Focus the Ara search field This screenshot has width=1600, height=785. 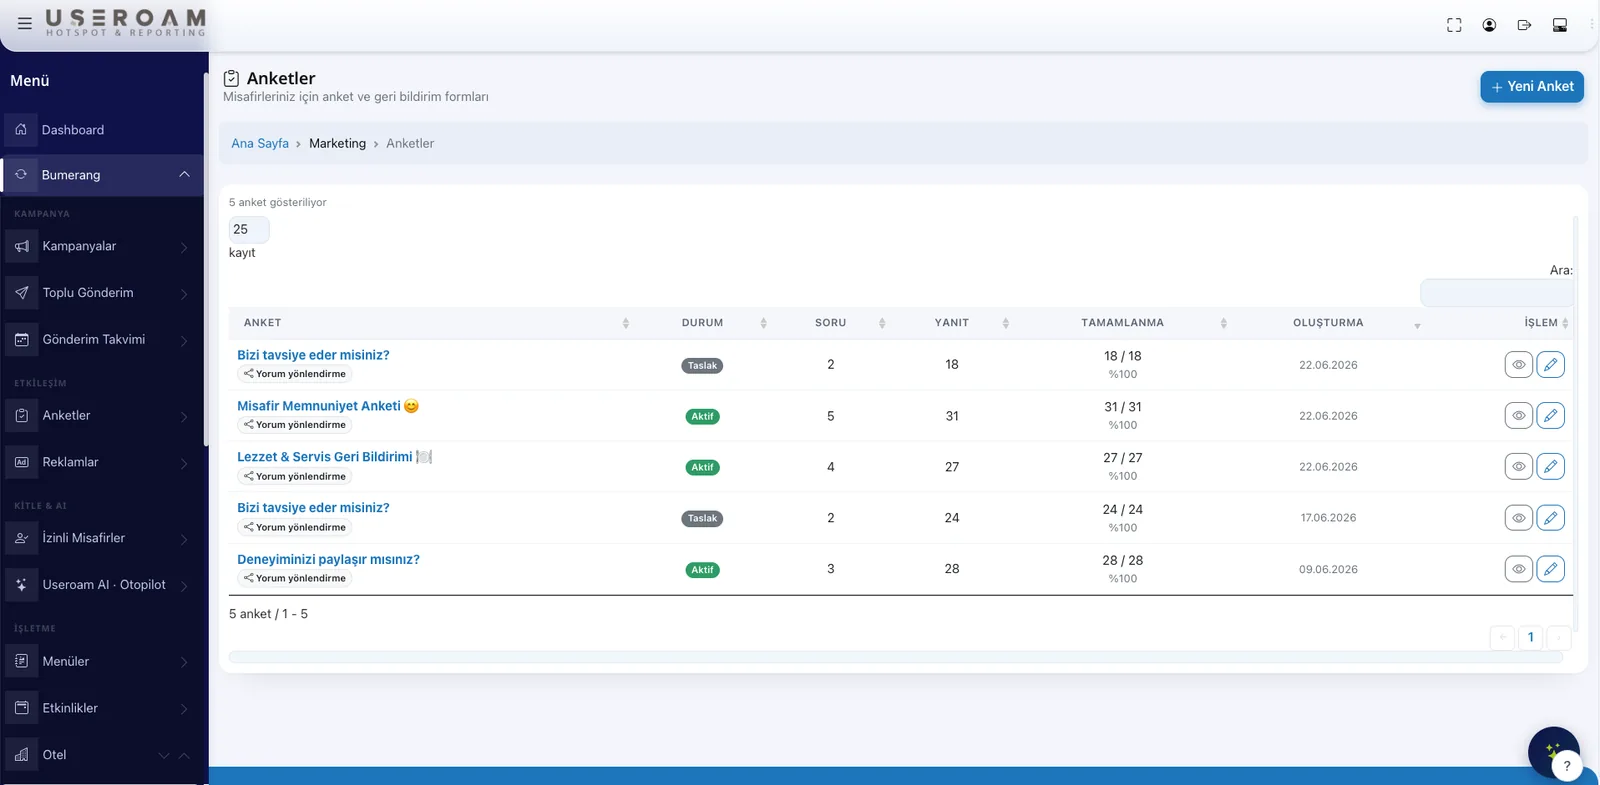pyautogui.click(x=1496, y=293)
